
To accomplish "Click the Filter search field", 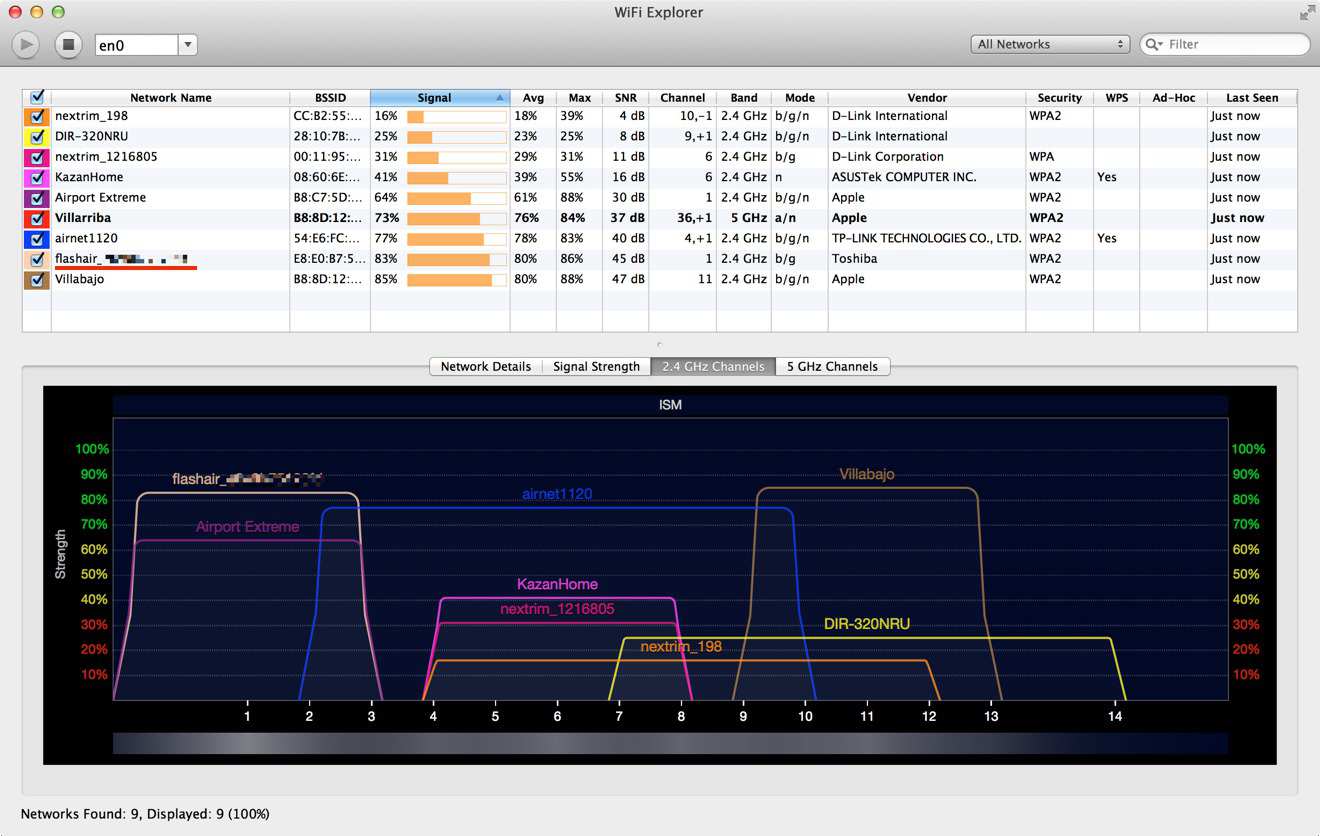I will (x=1225, y=44).
